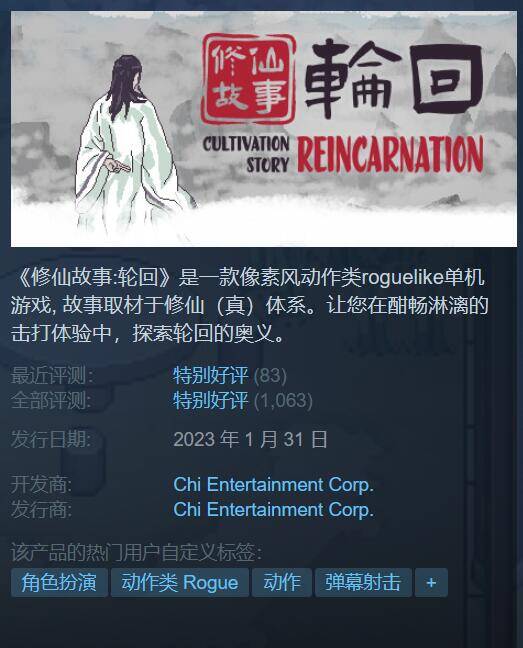Select the 角色扮演 tag

59,582
